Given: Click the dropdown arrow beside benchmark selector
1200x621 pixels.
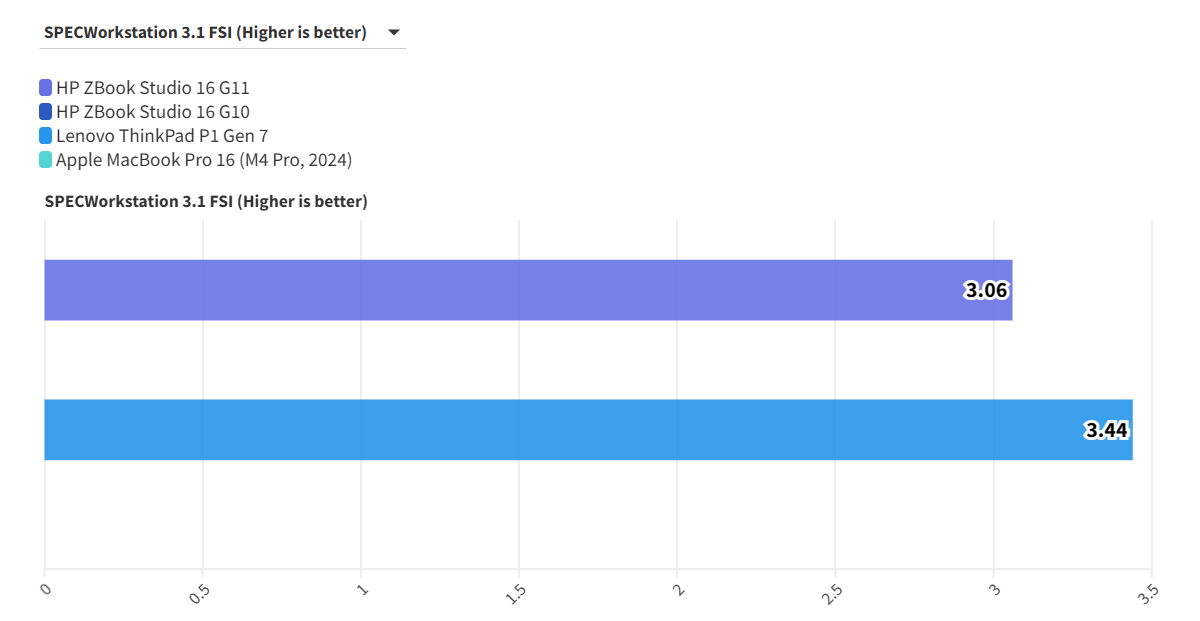Looking at the screenshot, I should coord(394,33).
